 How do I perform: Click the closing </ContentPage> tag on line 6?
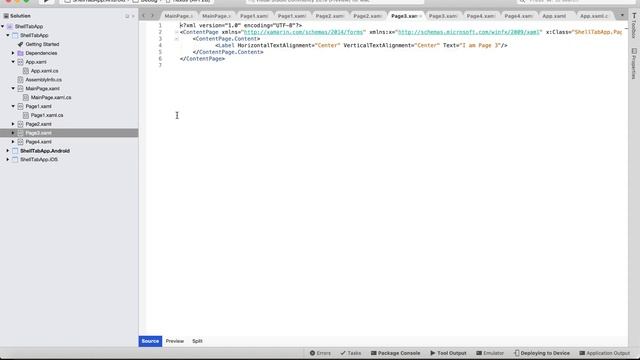(202, 59)
